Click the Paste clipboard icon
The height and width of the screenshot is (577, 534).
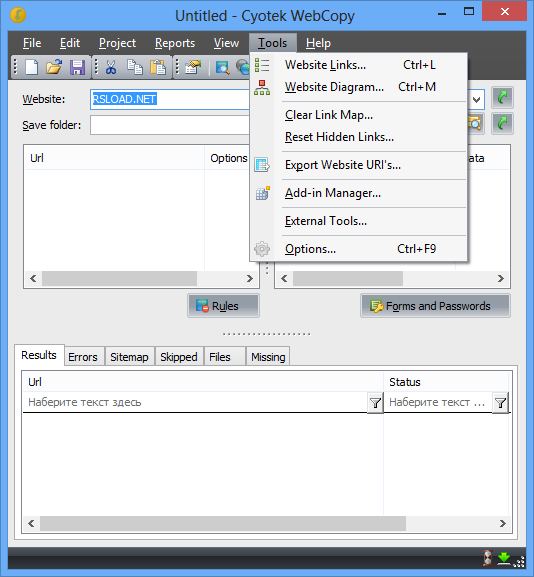[158, 67]
